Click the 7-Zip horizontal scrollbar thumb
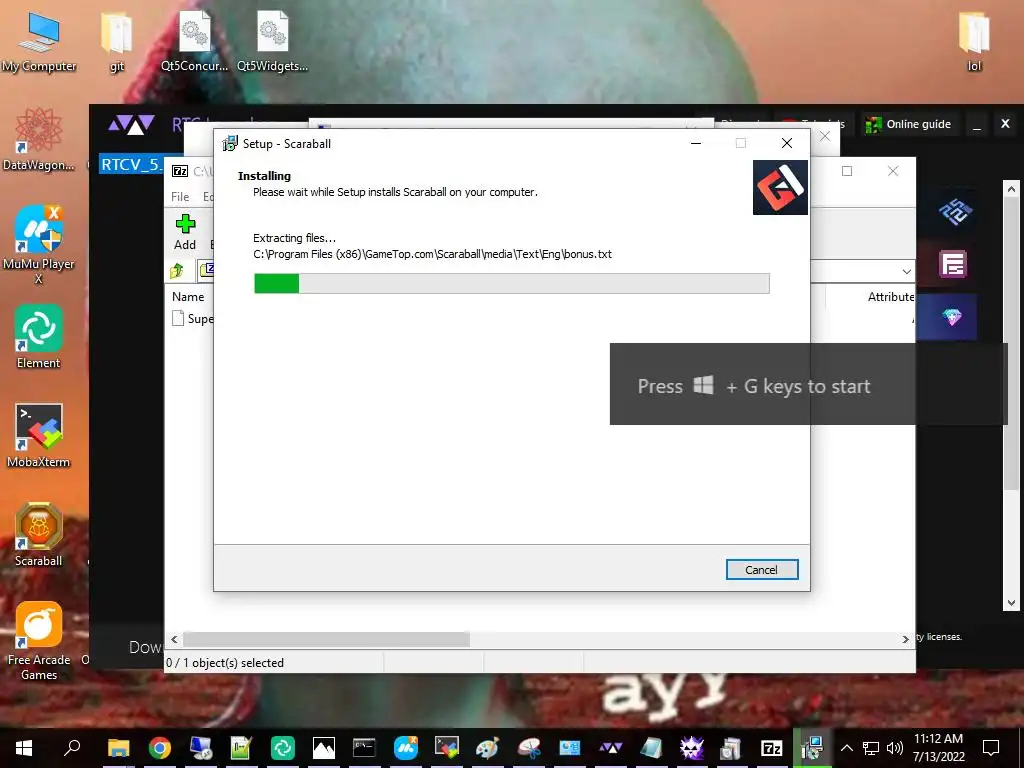Screen dimensions: 1024x768 pyautogui.click(x=326, y=639)
